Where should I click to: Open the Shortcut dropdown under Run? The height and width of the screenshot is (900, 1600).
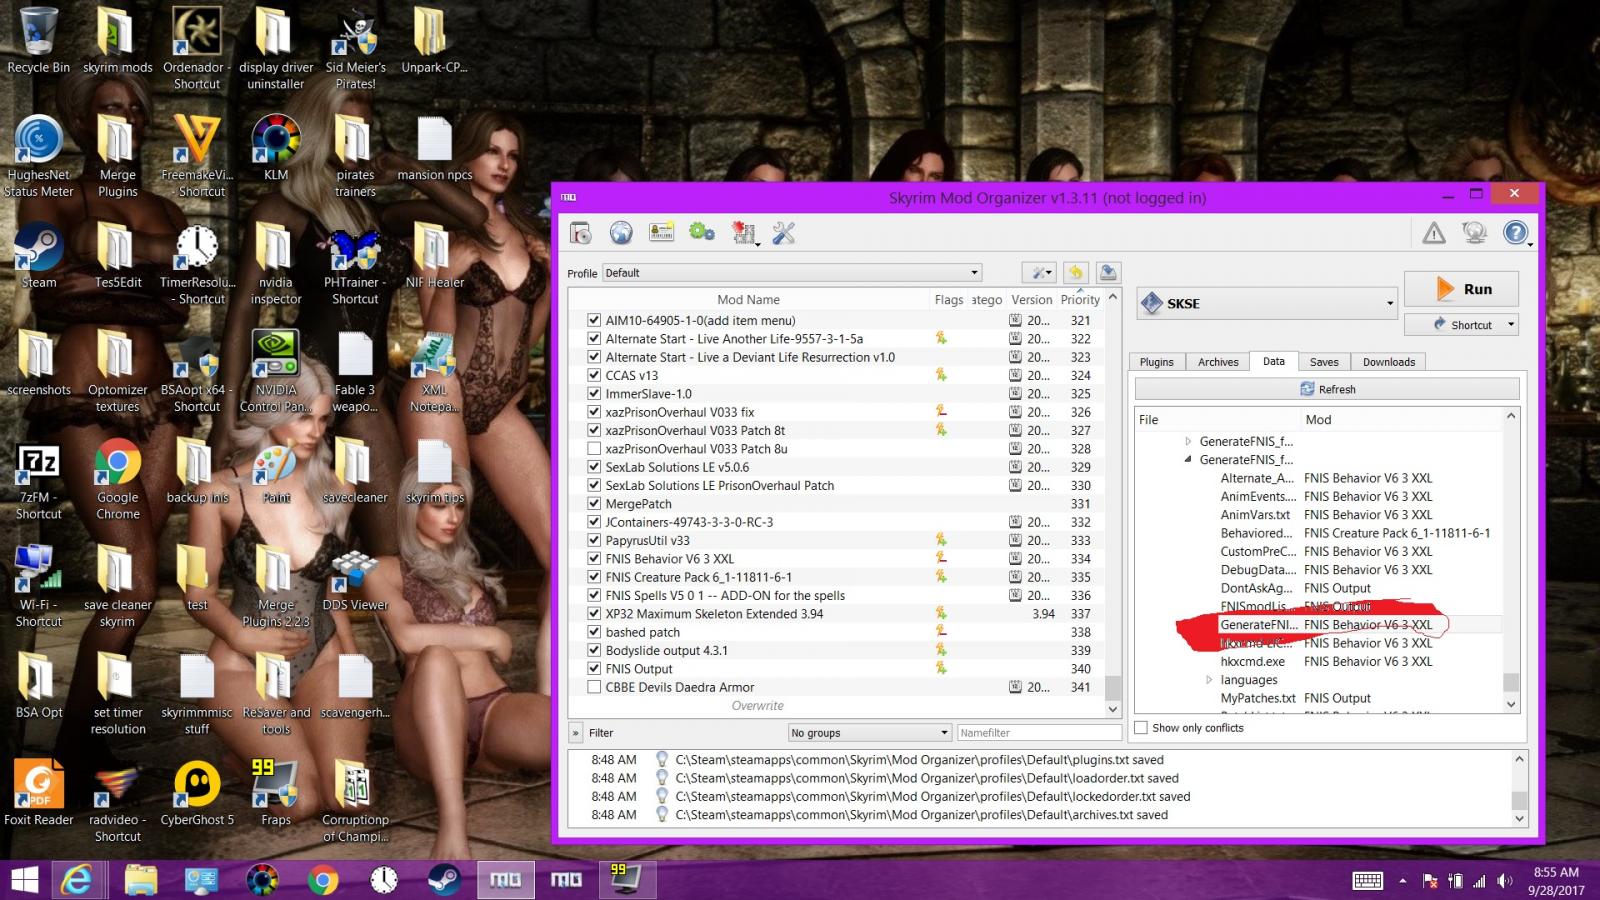pyautogui.click(x=1462, y=325)
